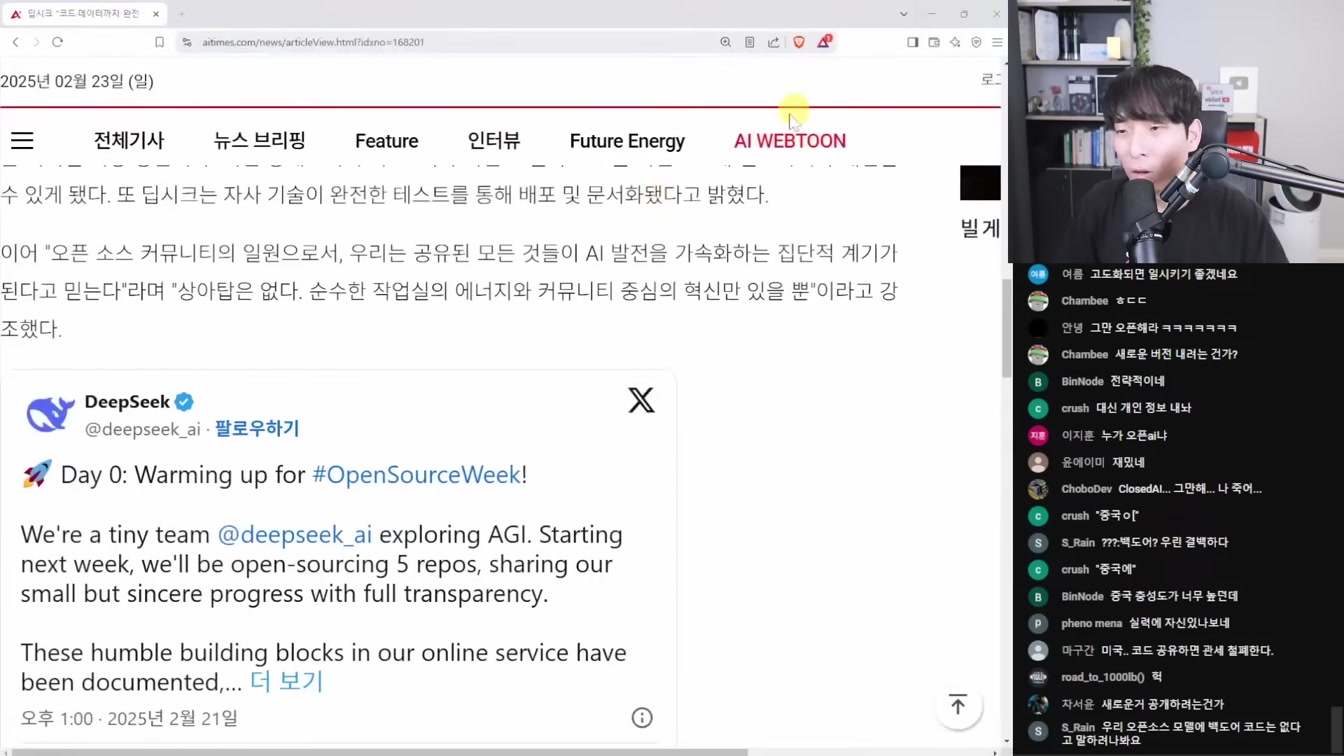Screen dimensions: 1344x756
Task: Open the 전체기사 menu item
Action: 129,141
